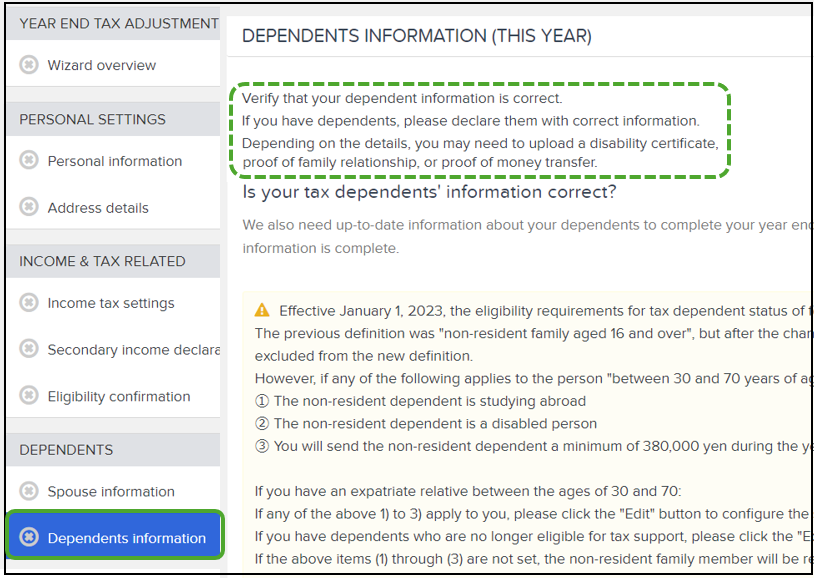This screenshot has height=578, width=814.
Task: Click the circle icon next to Personal information
Action: [x=29, y=160]
